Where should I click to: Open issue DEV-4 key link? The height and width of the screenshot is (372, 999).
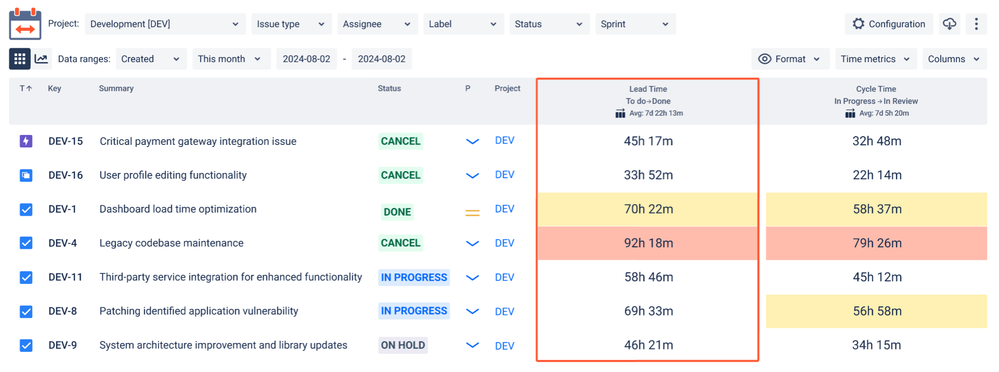click(62, 243)
